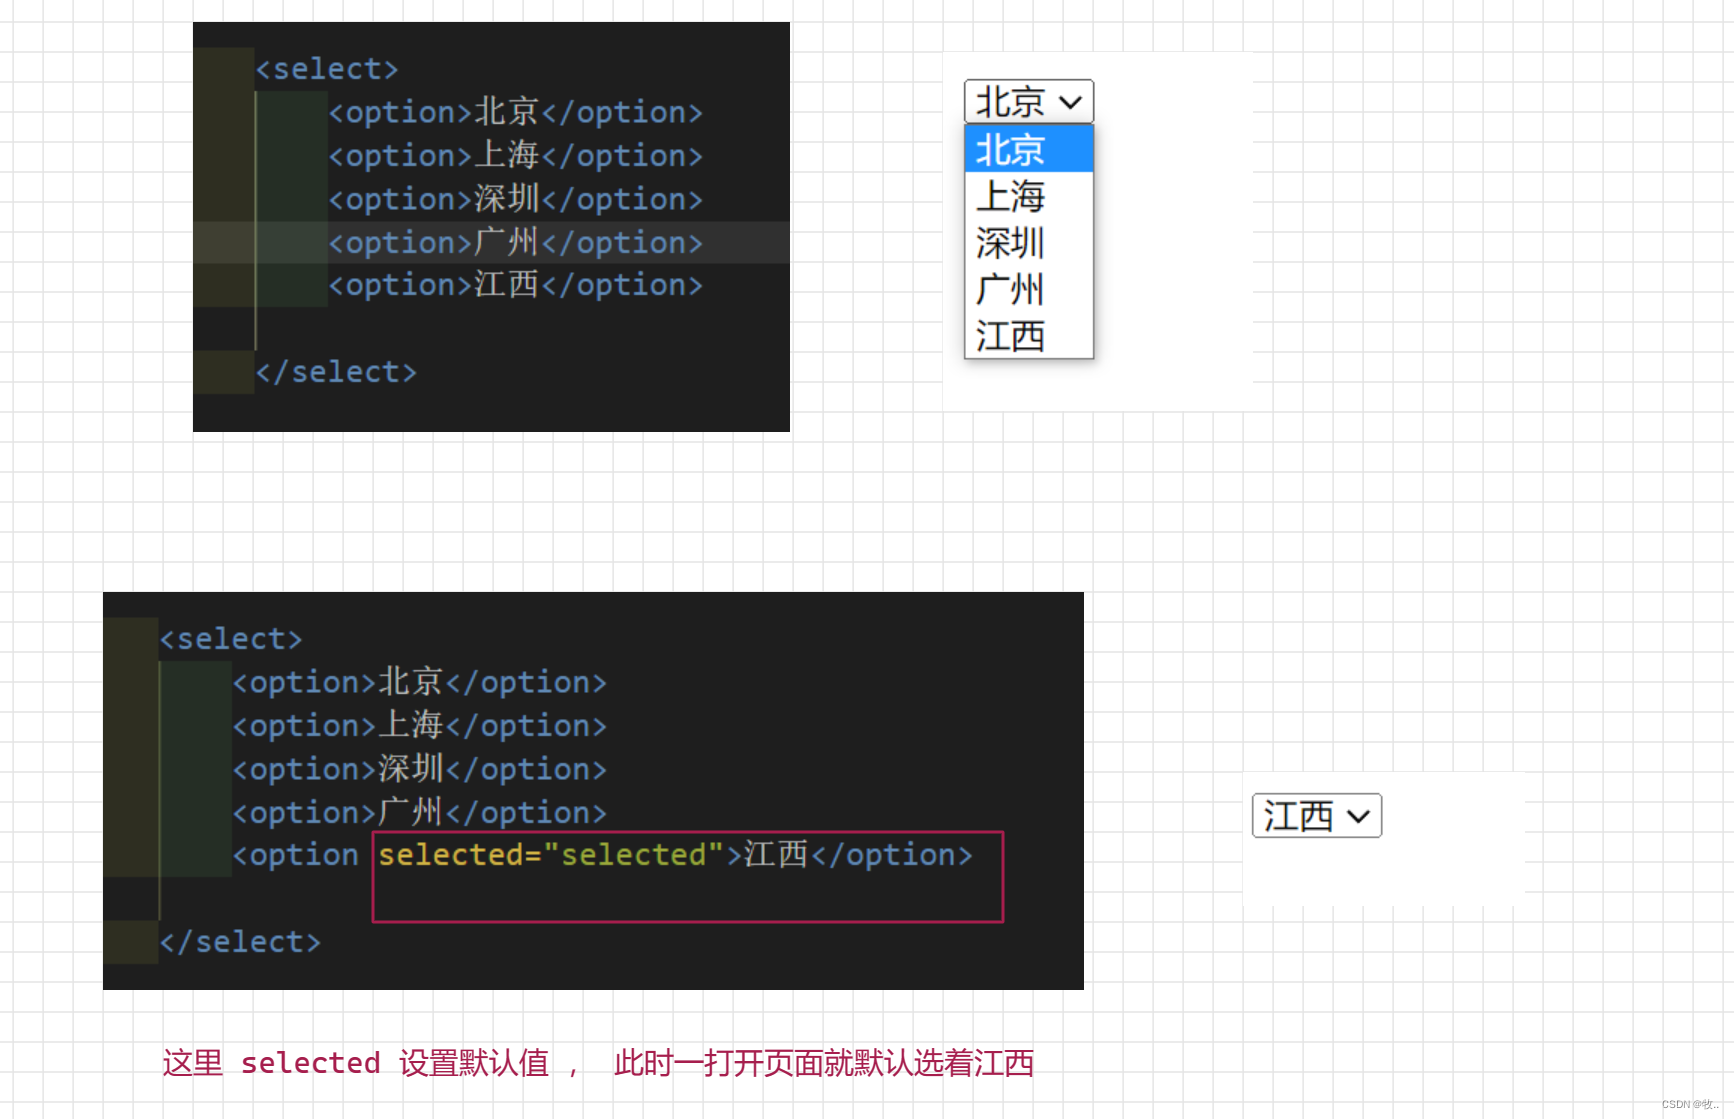Click the red caption about selected 默认值
The image size is (1734, 1119).
coord(598,1063)
